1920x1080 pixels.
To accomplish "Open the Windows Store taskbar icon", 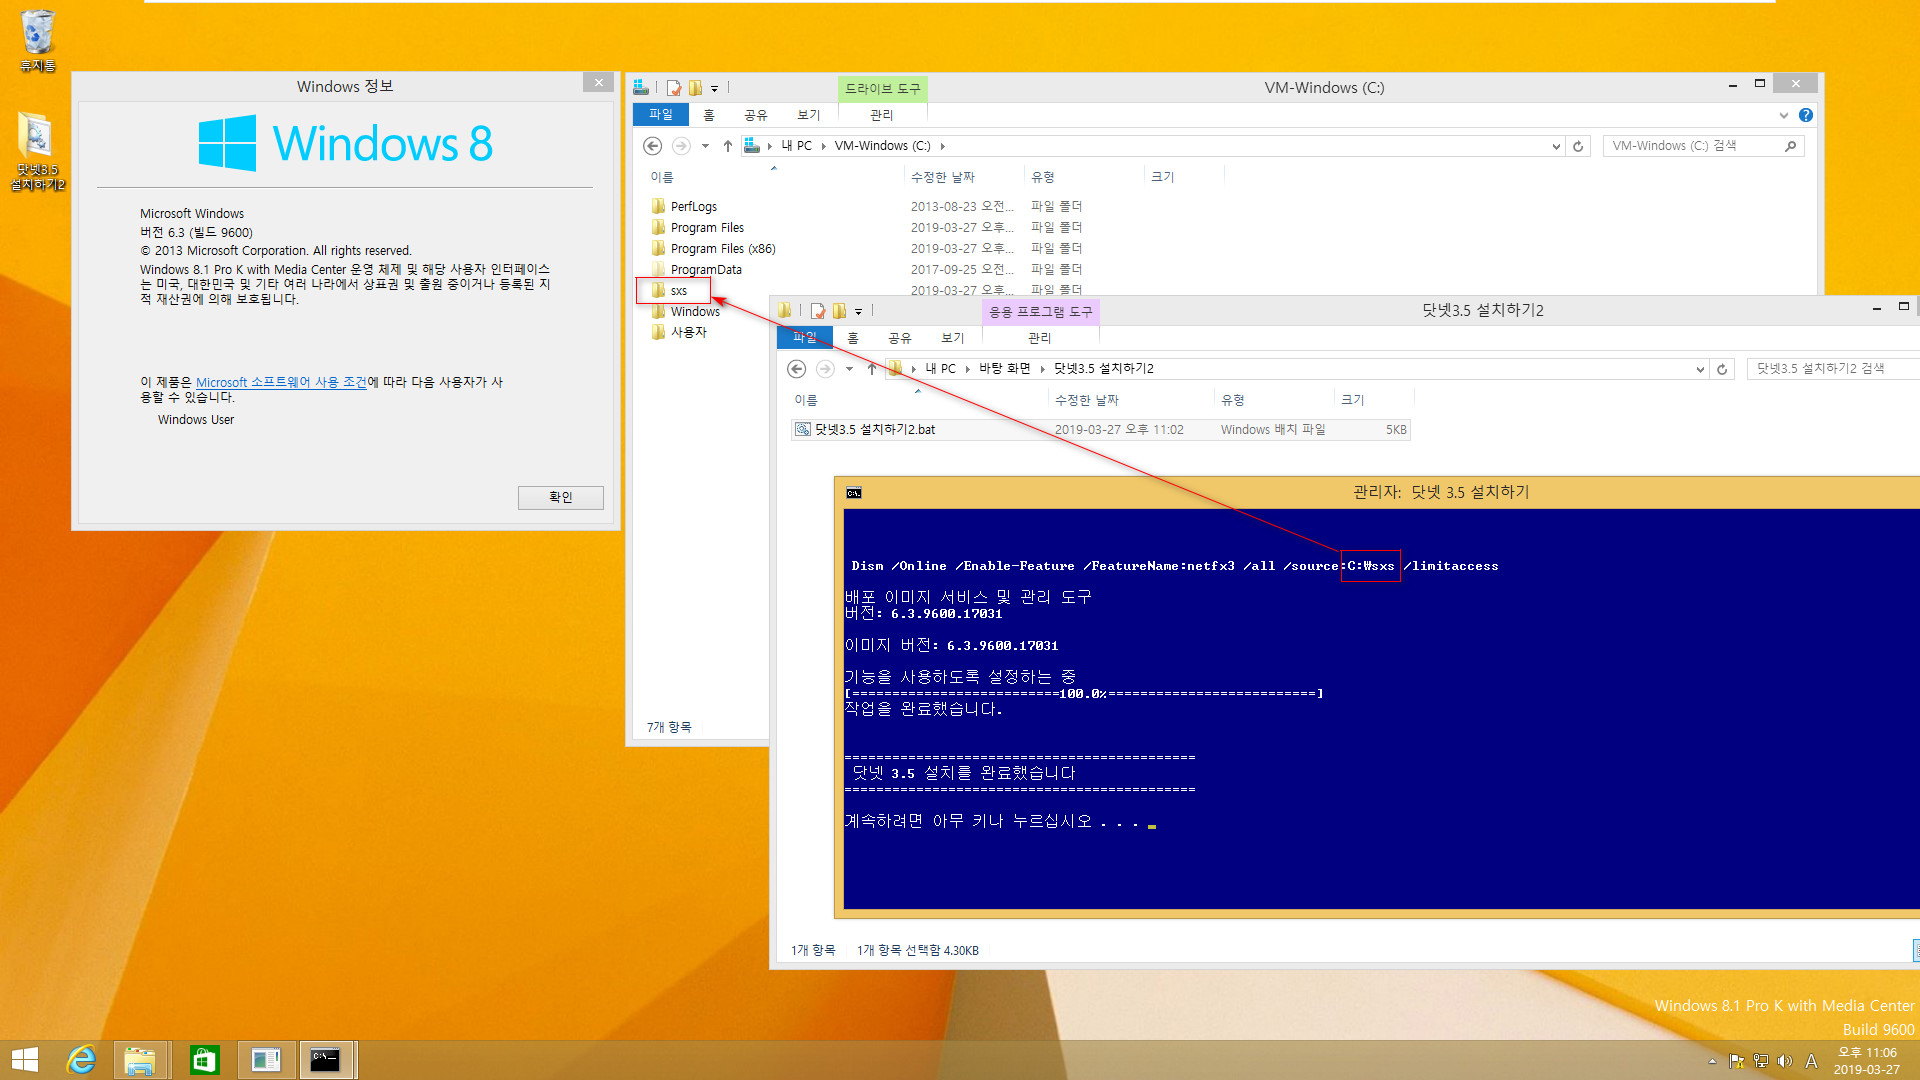I will click(204, 1060).
